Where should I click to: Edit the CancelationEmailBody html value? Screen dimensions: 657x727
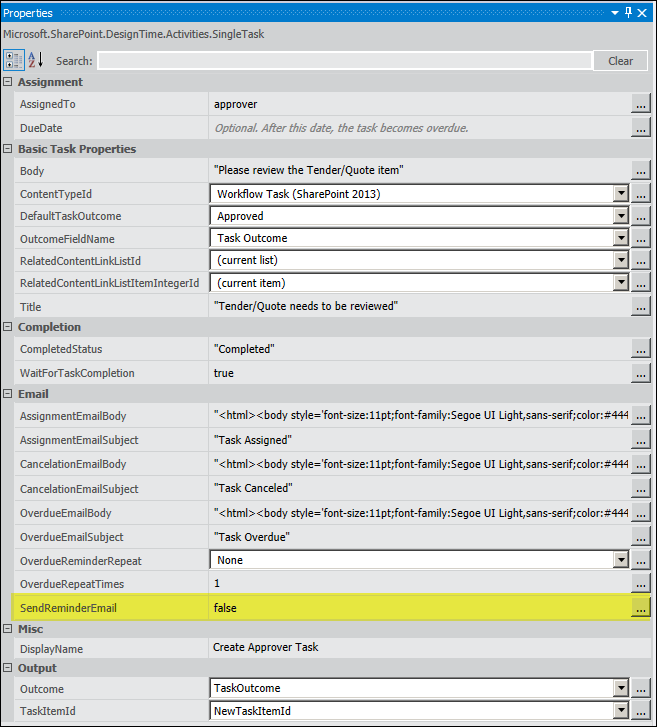point(421,464)
